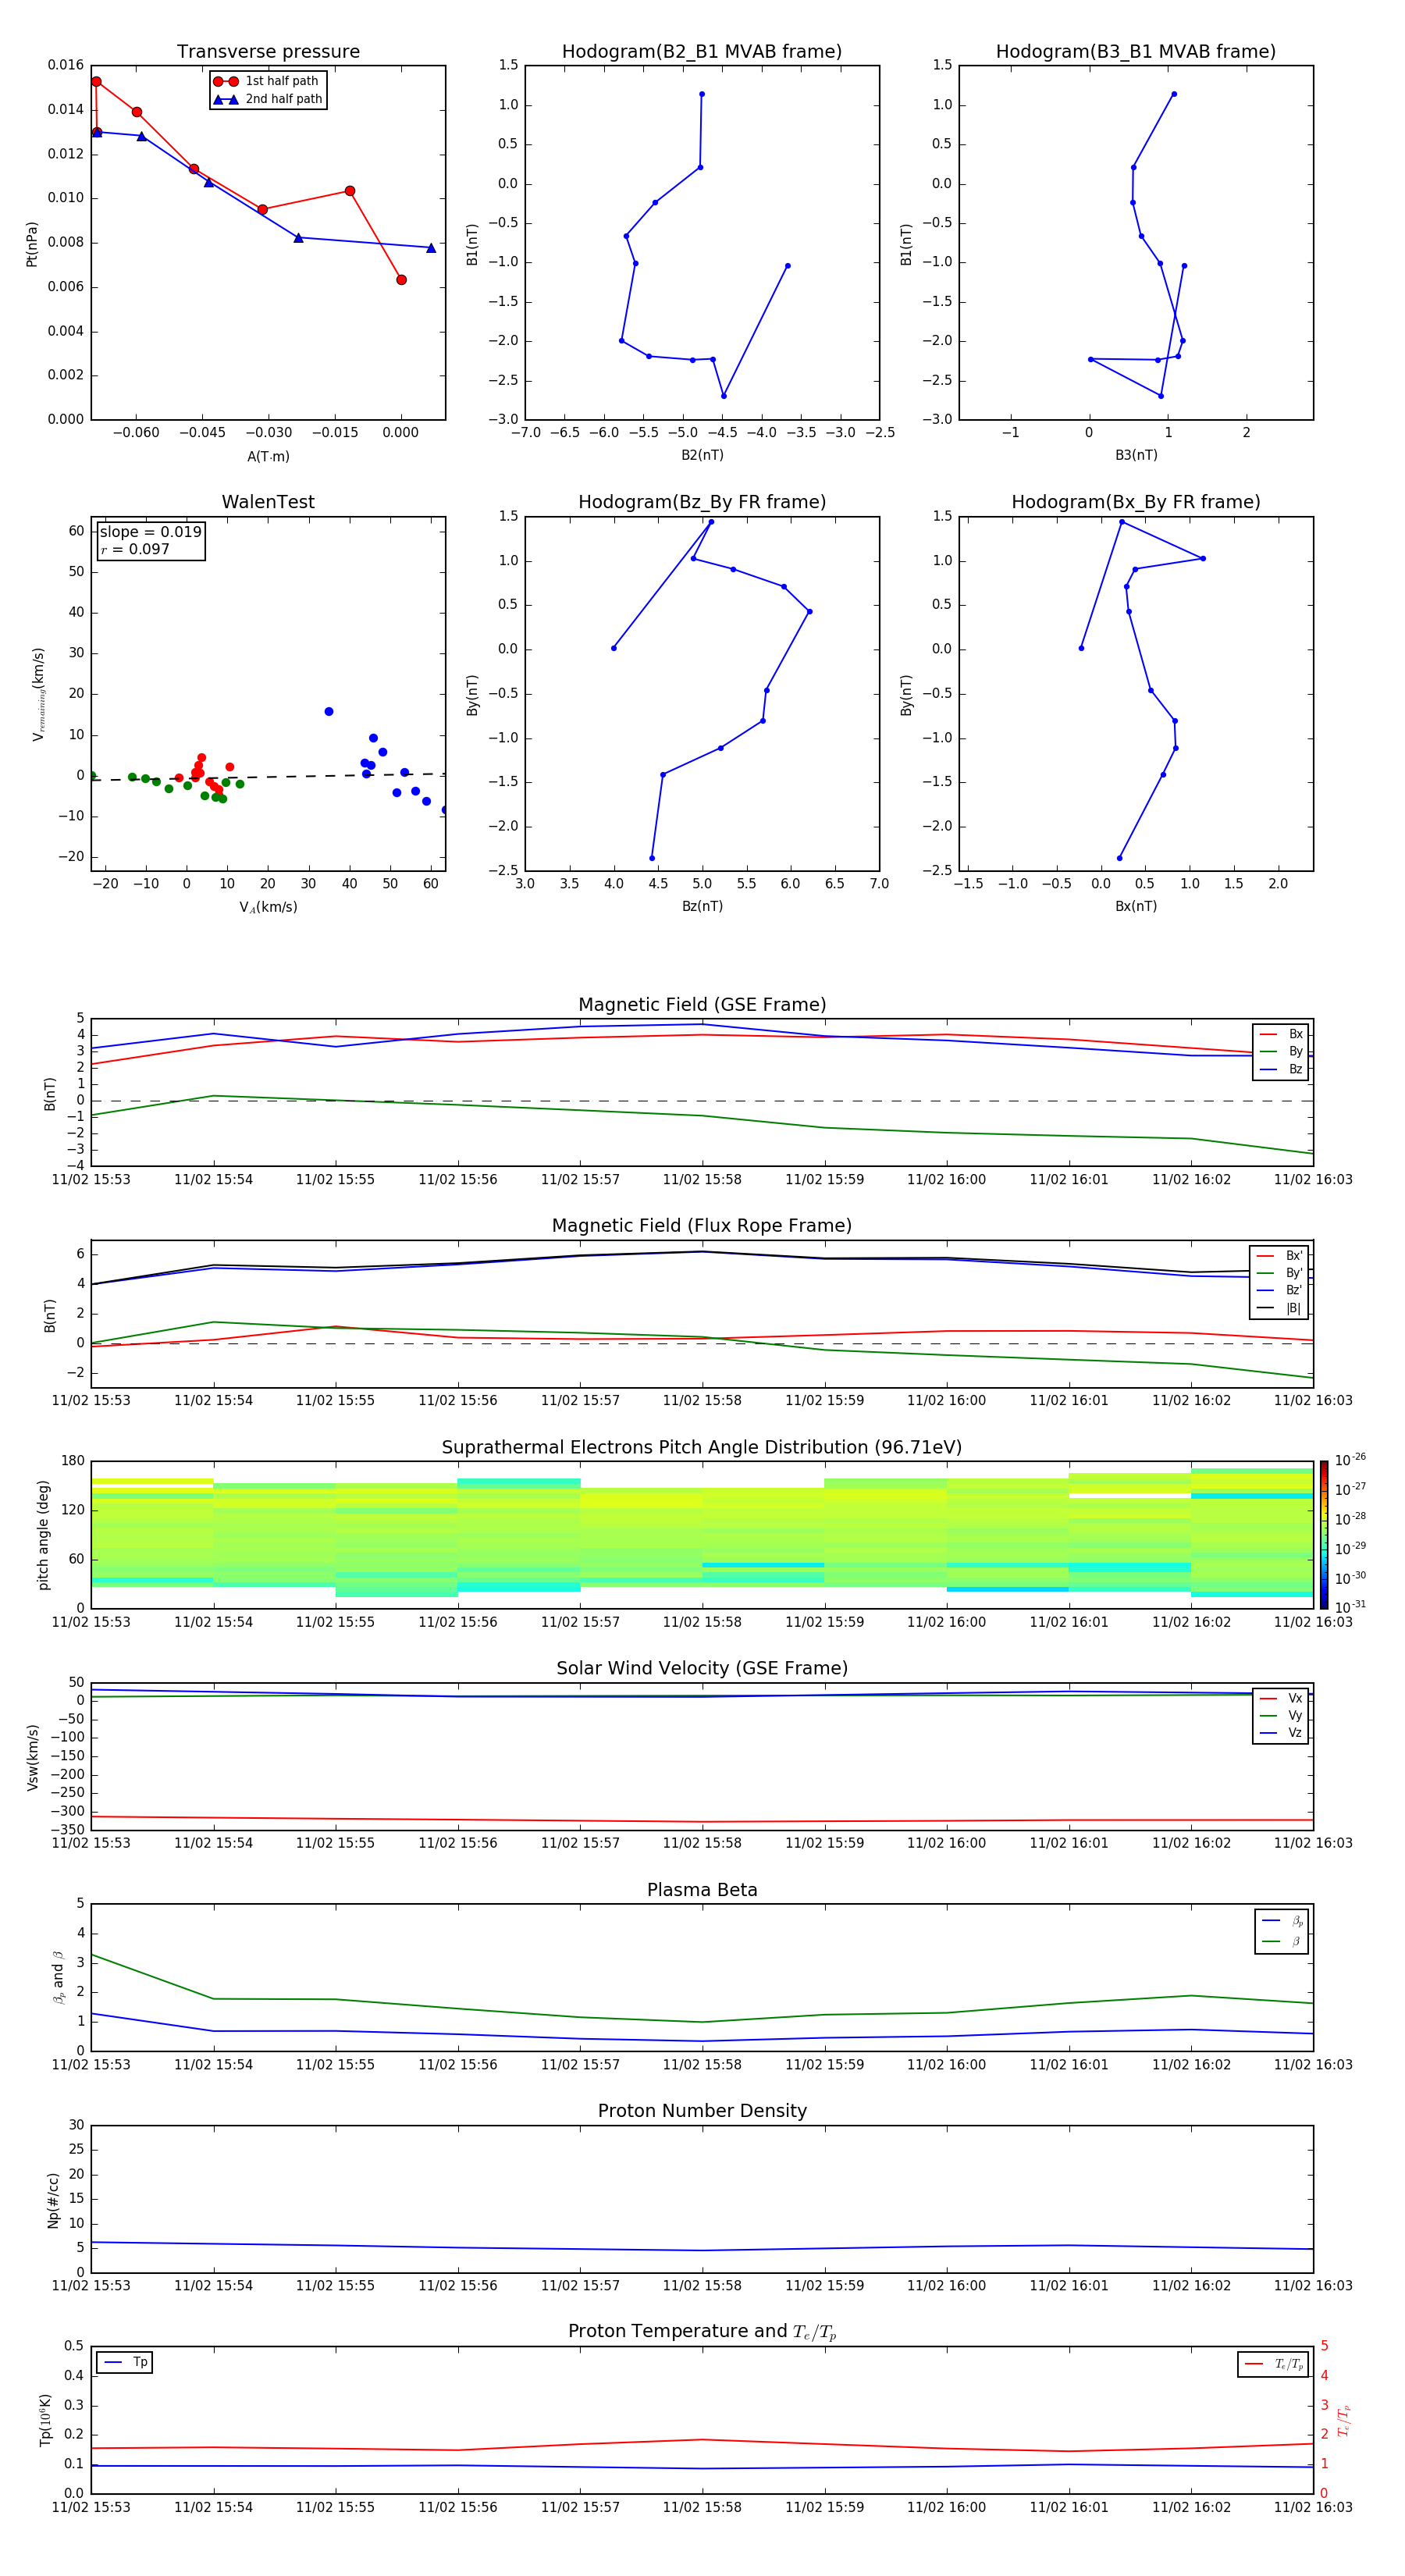
Task: Click the Bz legend entry in GSE plot
Action: pos(1281,1069)
